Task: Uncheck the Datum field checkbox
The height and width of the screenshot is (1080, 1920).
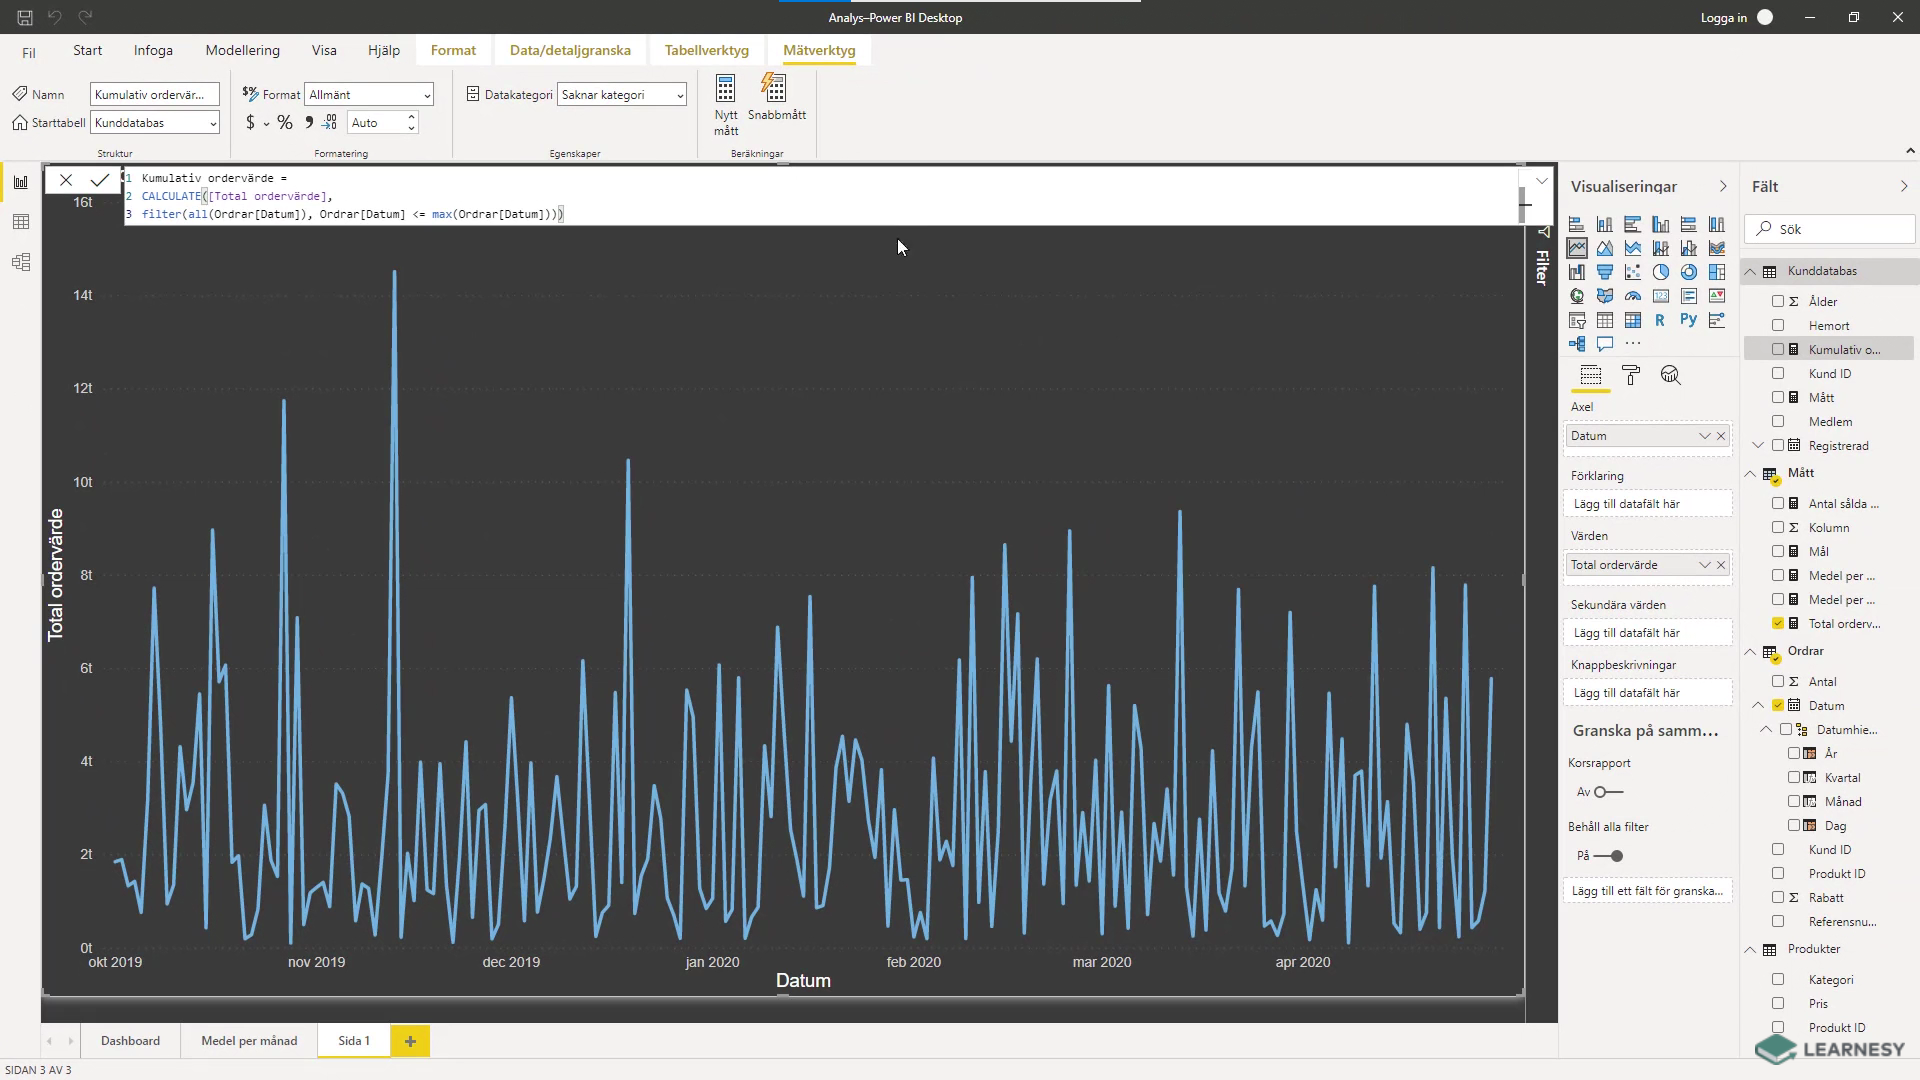Action: (x=1778, y=705)
